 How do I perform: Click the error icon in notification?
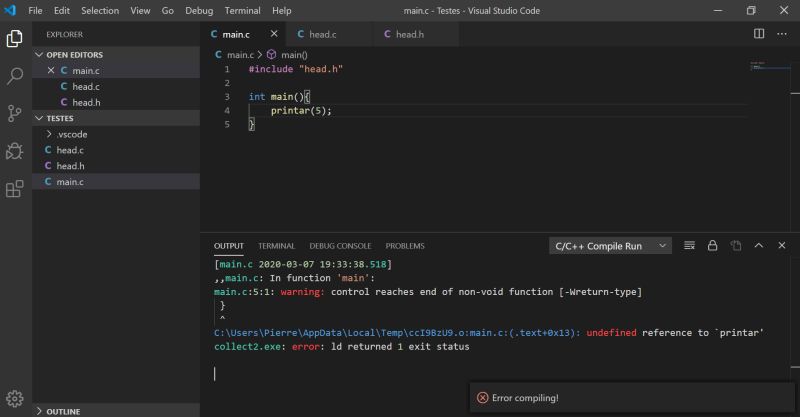click(x=482, y=398)
